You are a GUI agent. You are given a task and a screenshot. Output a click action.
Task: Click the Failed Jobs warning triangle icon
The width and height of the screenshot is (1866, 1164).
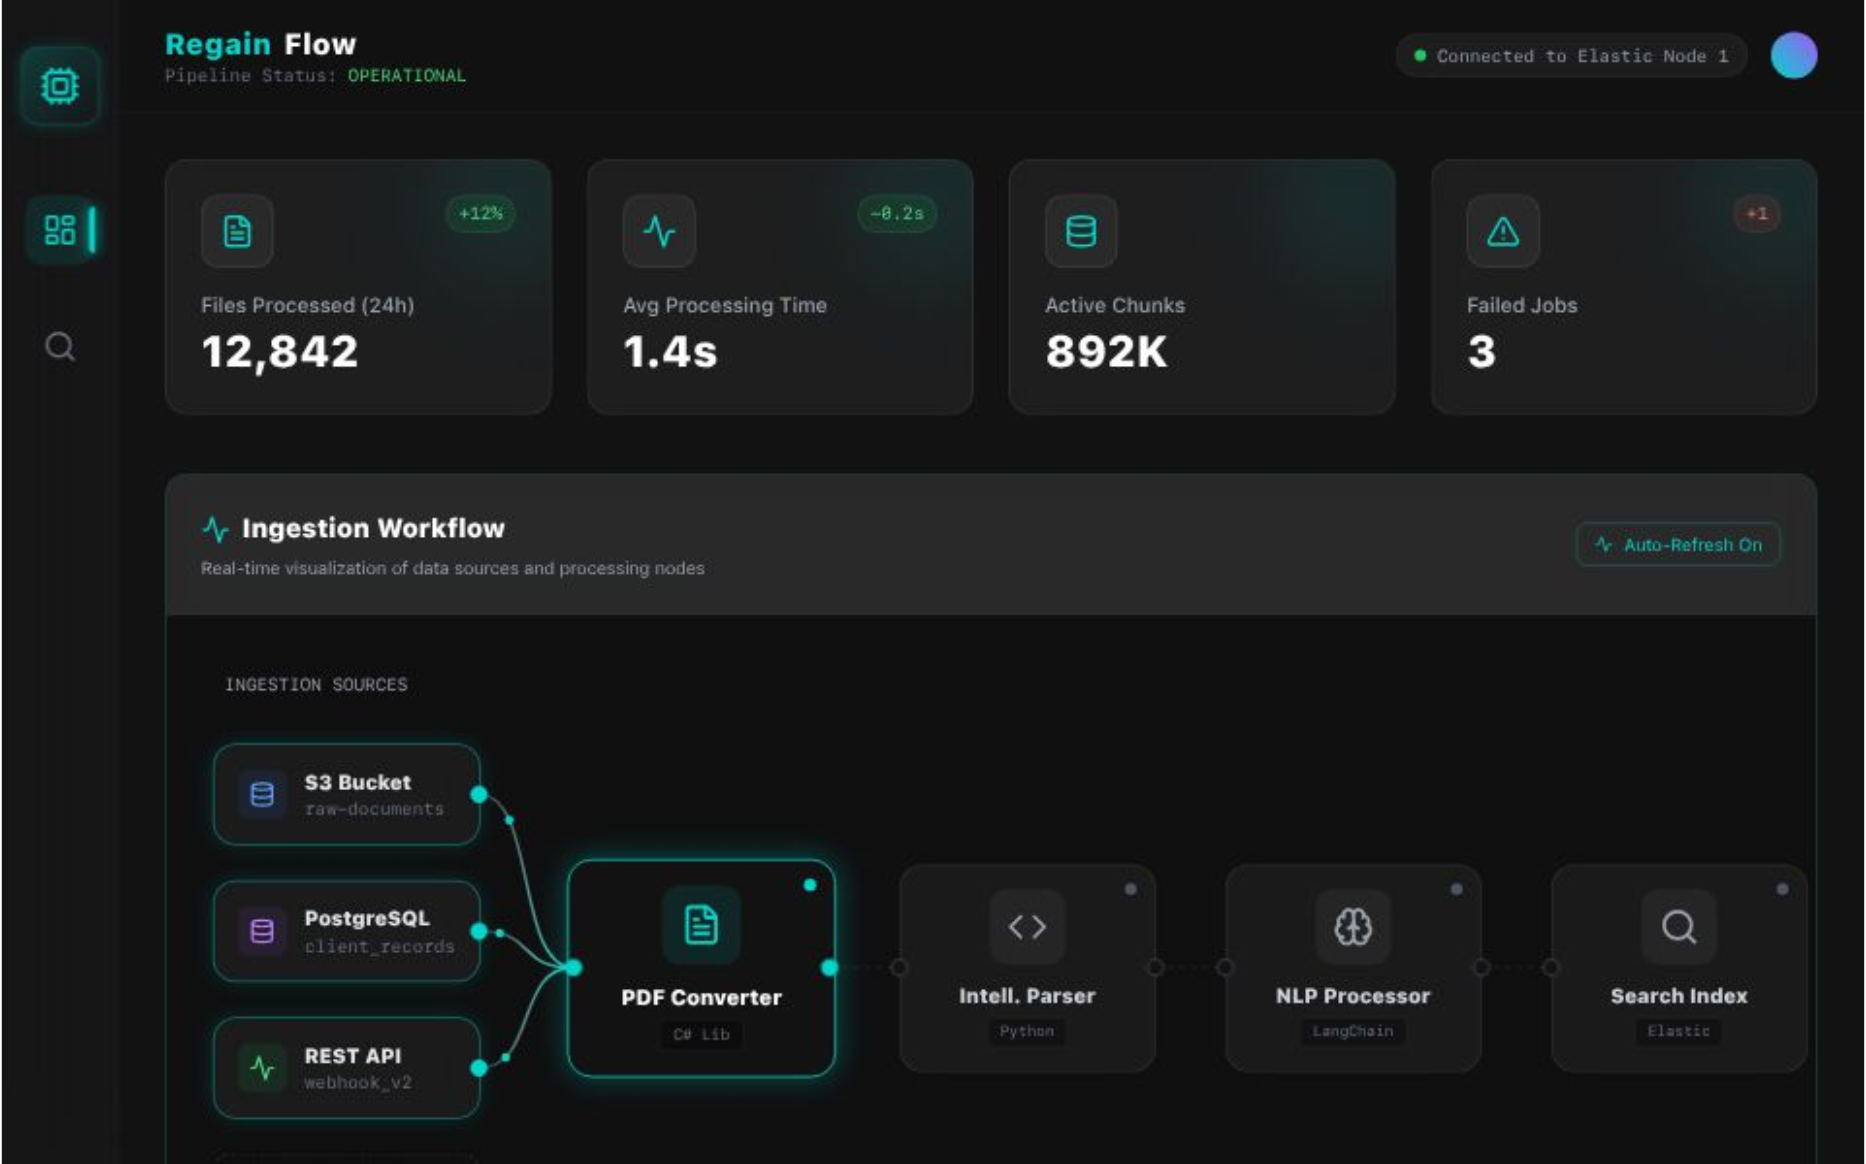point(1502,231)
